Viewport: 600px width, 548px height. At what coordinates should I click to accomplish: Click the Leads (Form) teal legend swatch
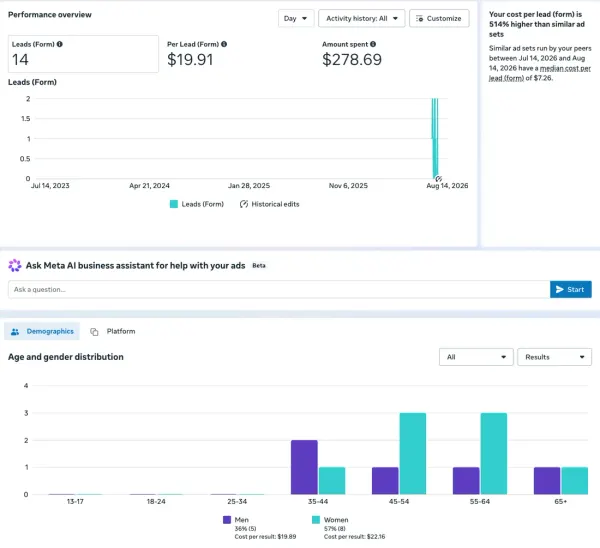tap(174, 204)
